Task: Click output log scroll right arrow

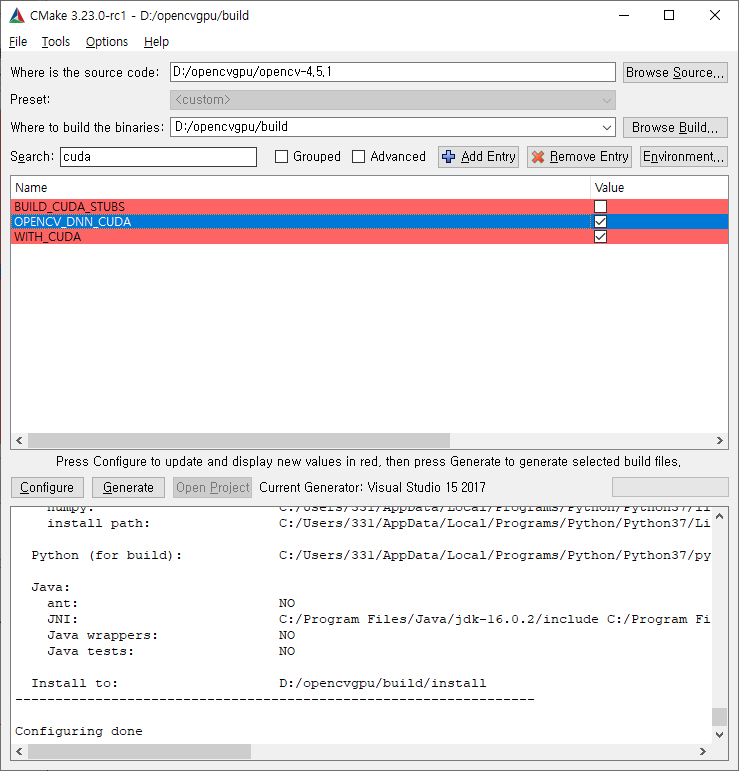Action: pyautogui.click(x=703, y=751)
